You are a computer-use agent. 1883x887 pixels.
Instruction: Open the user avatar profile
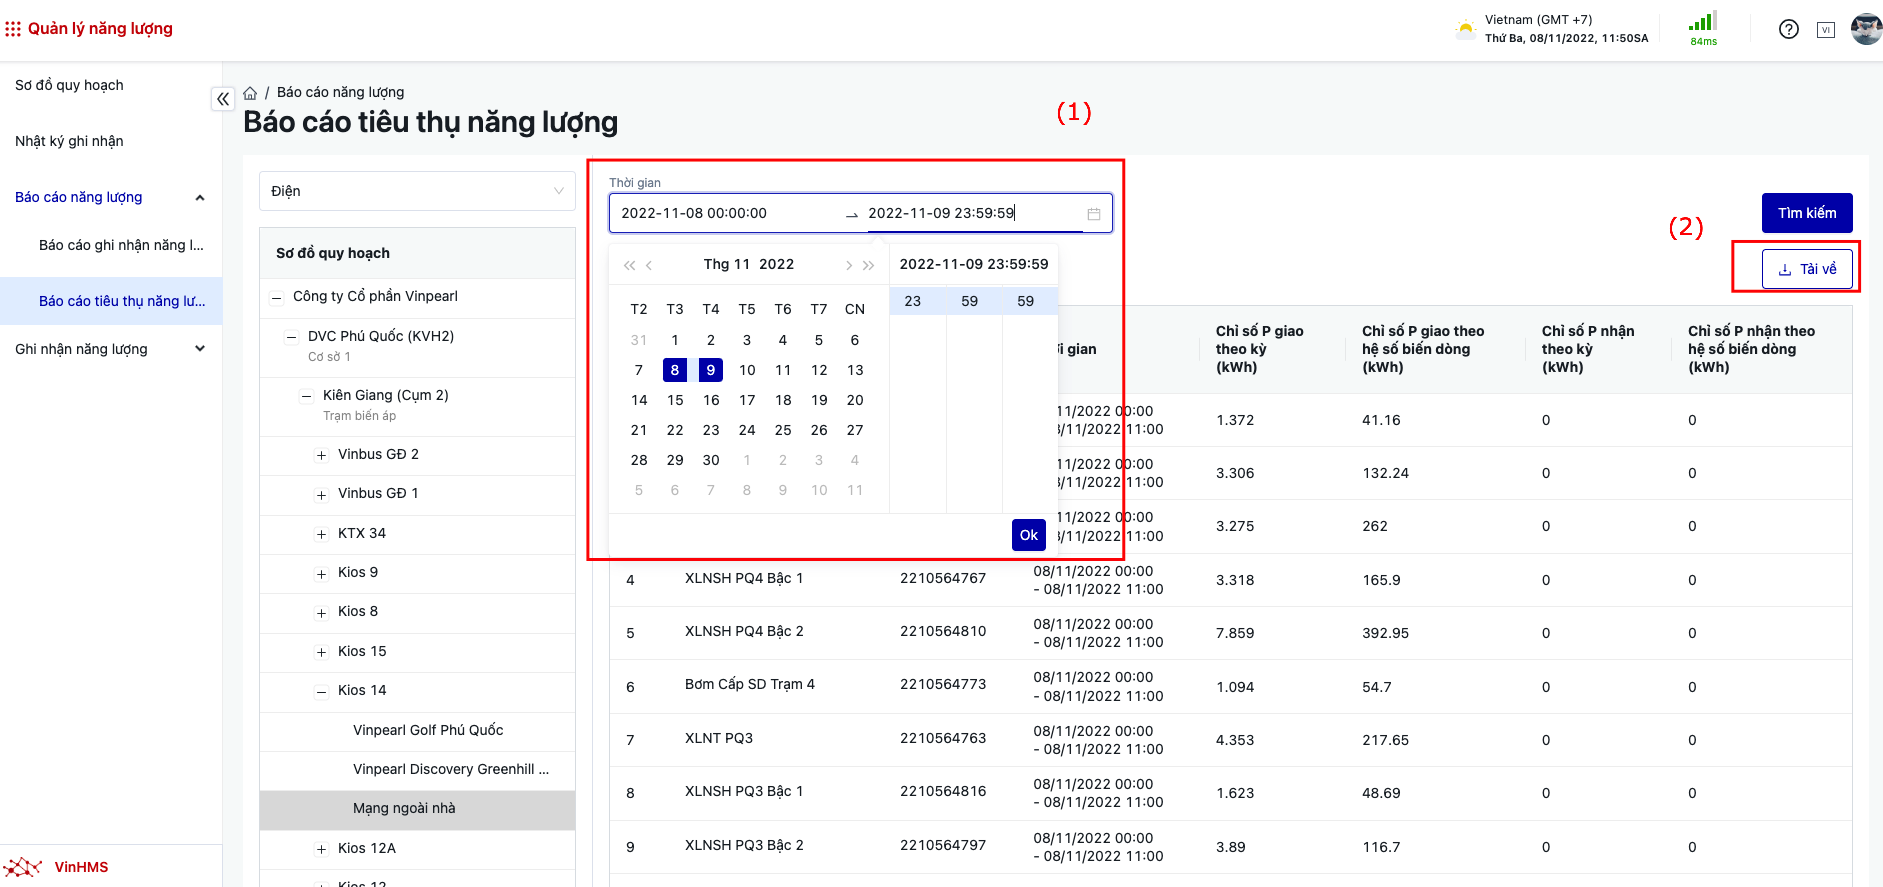1865,29
